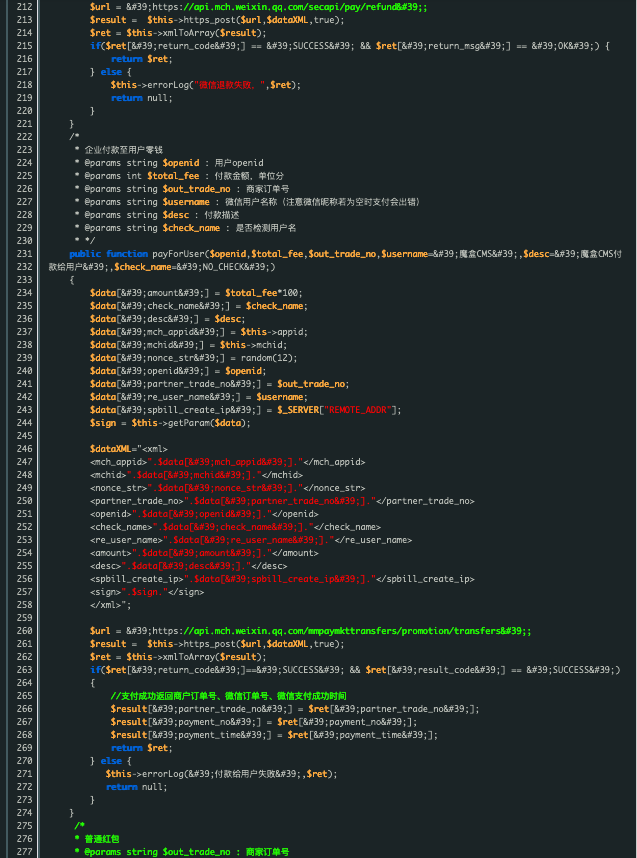The width and height of the screenshot is (637, 858).
Task: Click the '</re_user_name>' closing tag
Action: pos(373,540)
